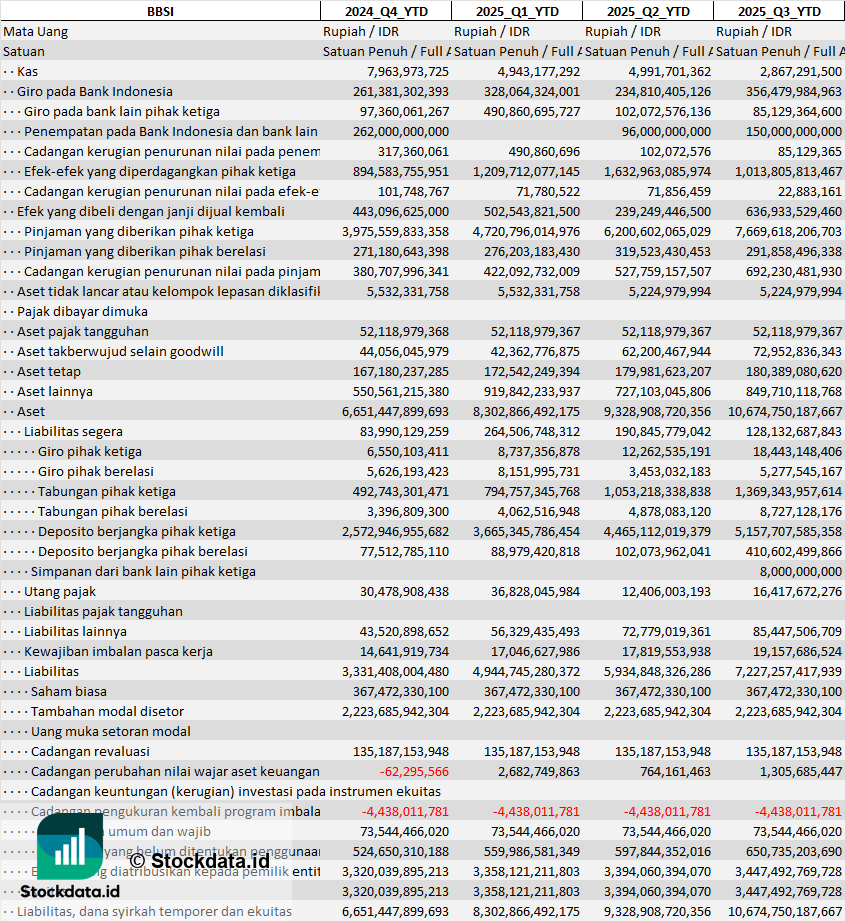This screenshot has width=845, height=921.
Task: Click Liabilitas segera row label
Action: (73, 431)
